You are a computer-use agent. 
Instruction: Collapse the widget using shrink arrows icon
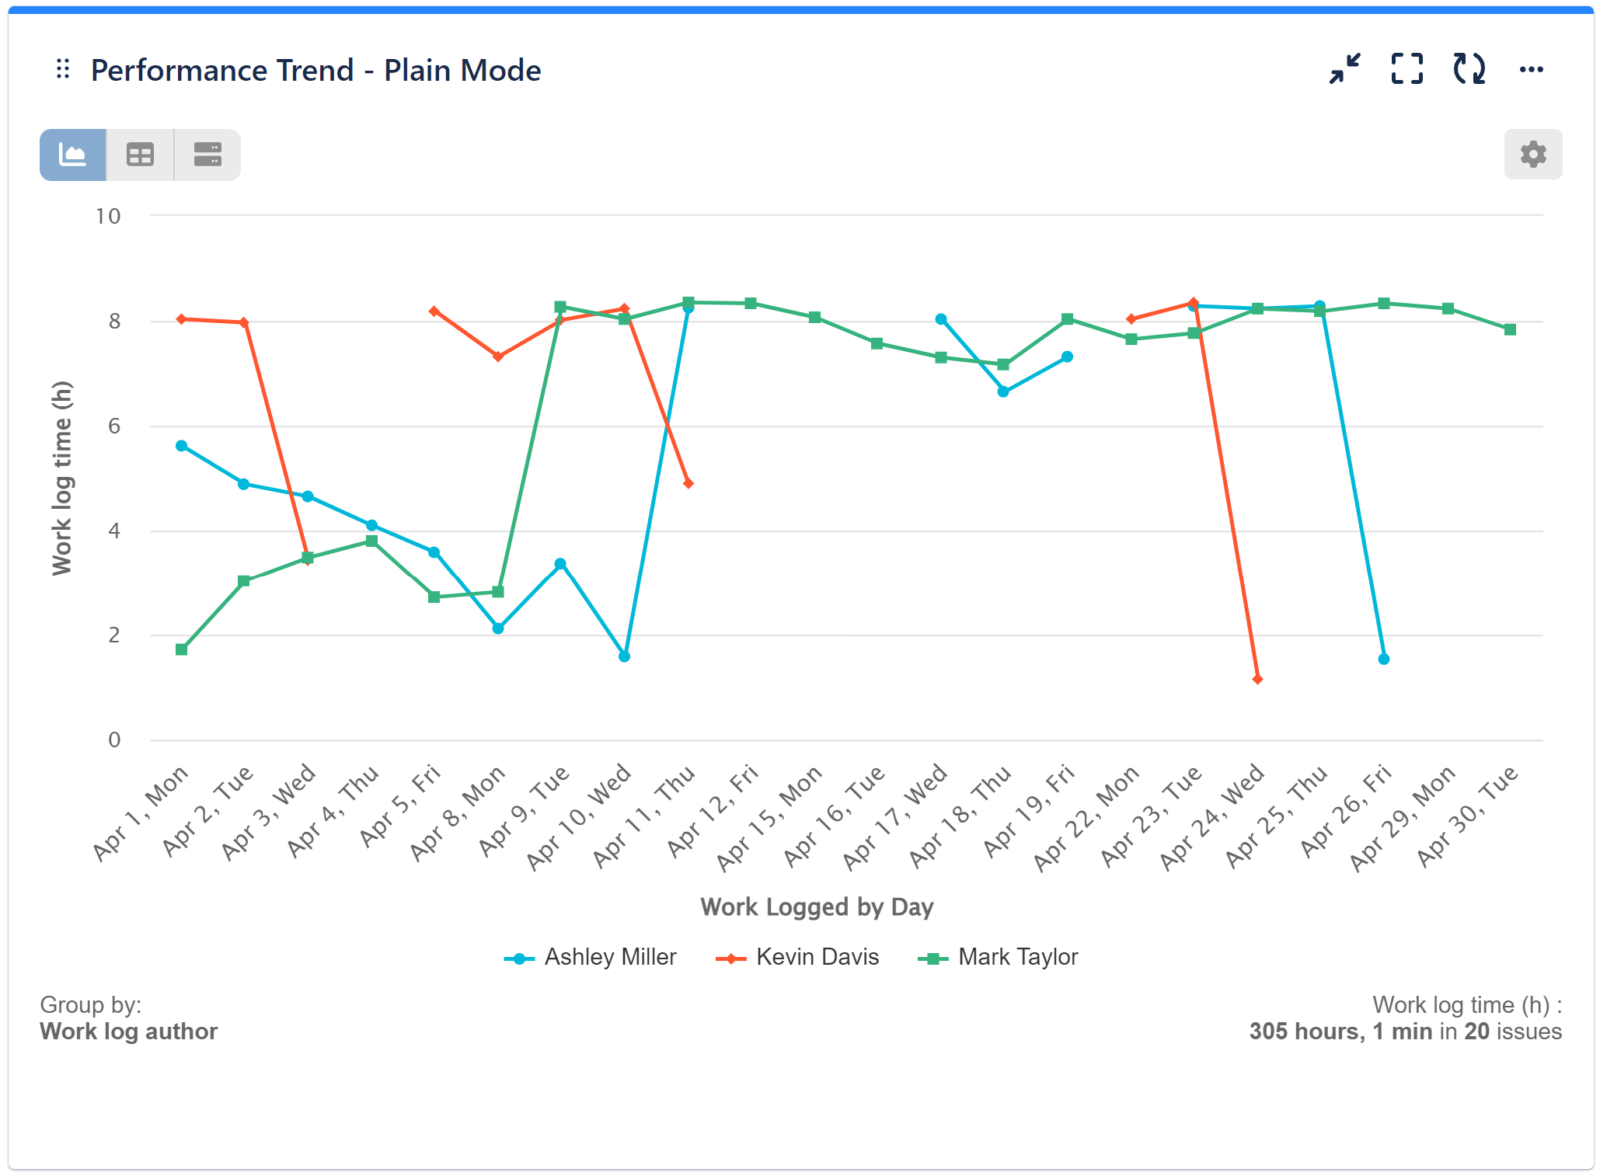pyautogui.click(x=1345, y=68)
